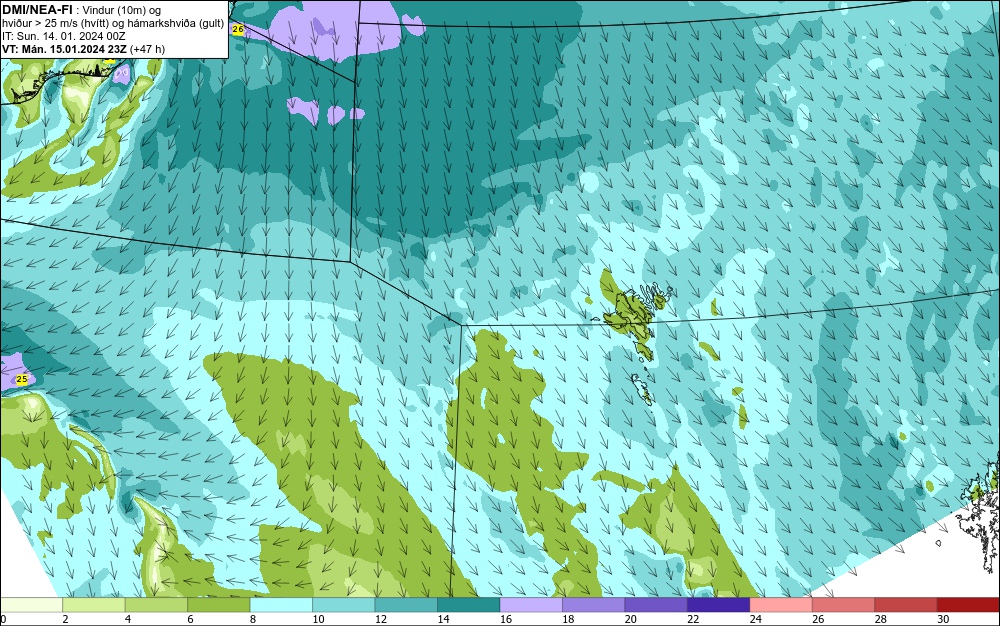Click the 'Vindur (10m) og' label
This screenshot has height=626, width=1000.
tap(122, 10)
